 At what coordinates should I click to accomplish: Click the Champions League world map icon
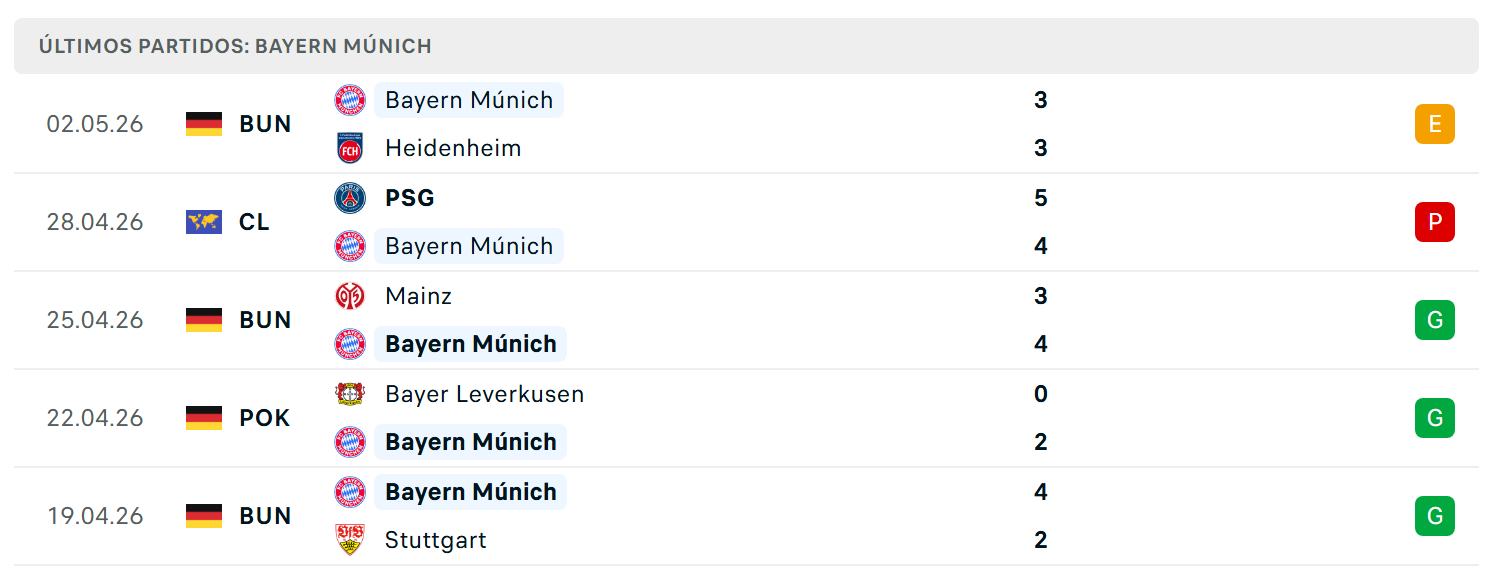[x=204, y=222]
